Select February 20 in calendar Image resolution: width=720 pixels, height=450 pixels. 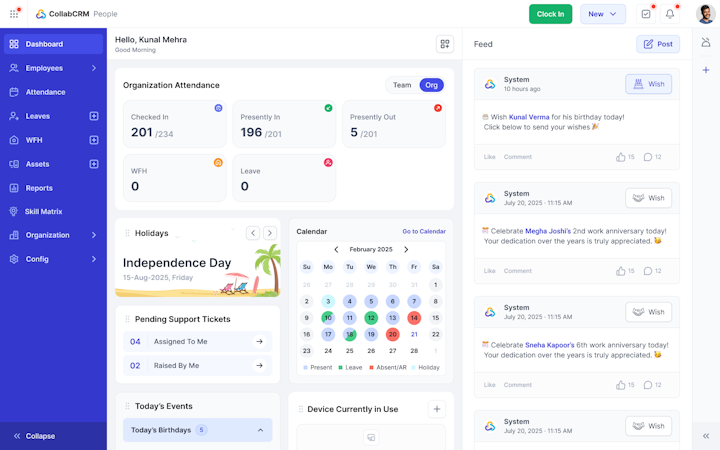(393, 334)
